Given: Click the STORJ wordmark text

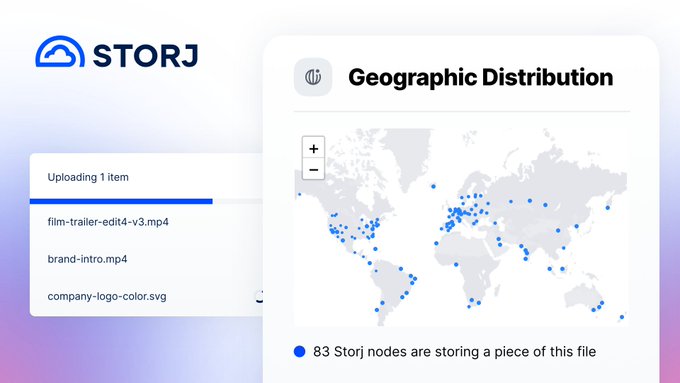Looking at the screenshot, I should point(146,56).
